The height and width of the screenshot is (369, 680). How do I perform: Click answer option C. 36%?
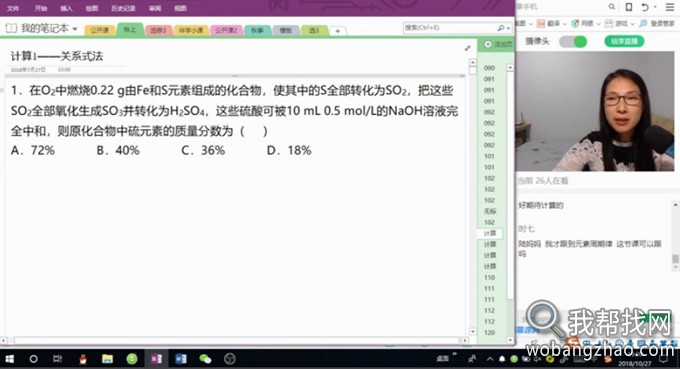(203, 150)
